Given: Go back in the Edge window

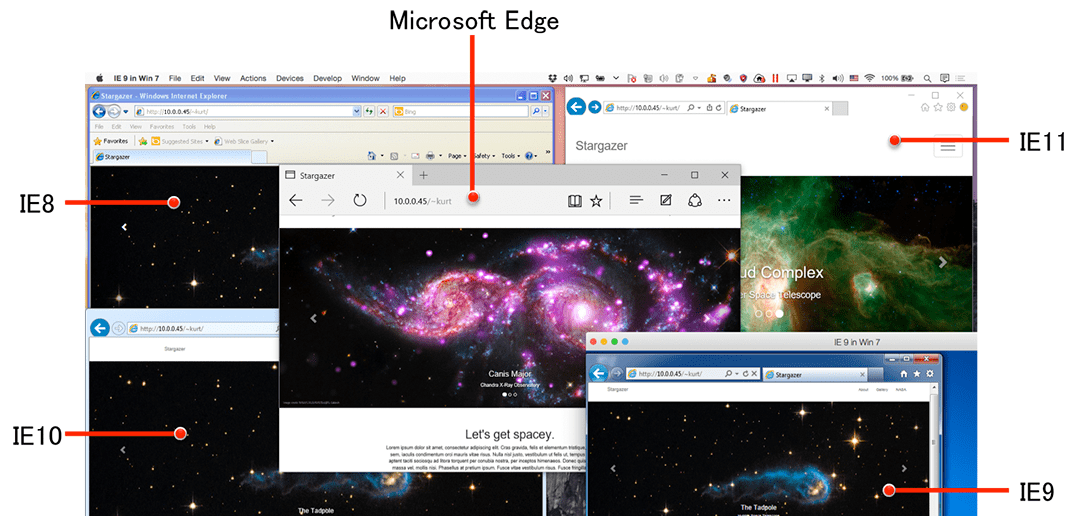Looking at the screenshot, I should coord(296,200).
